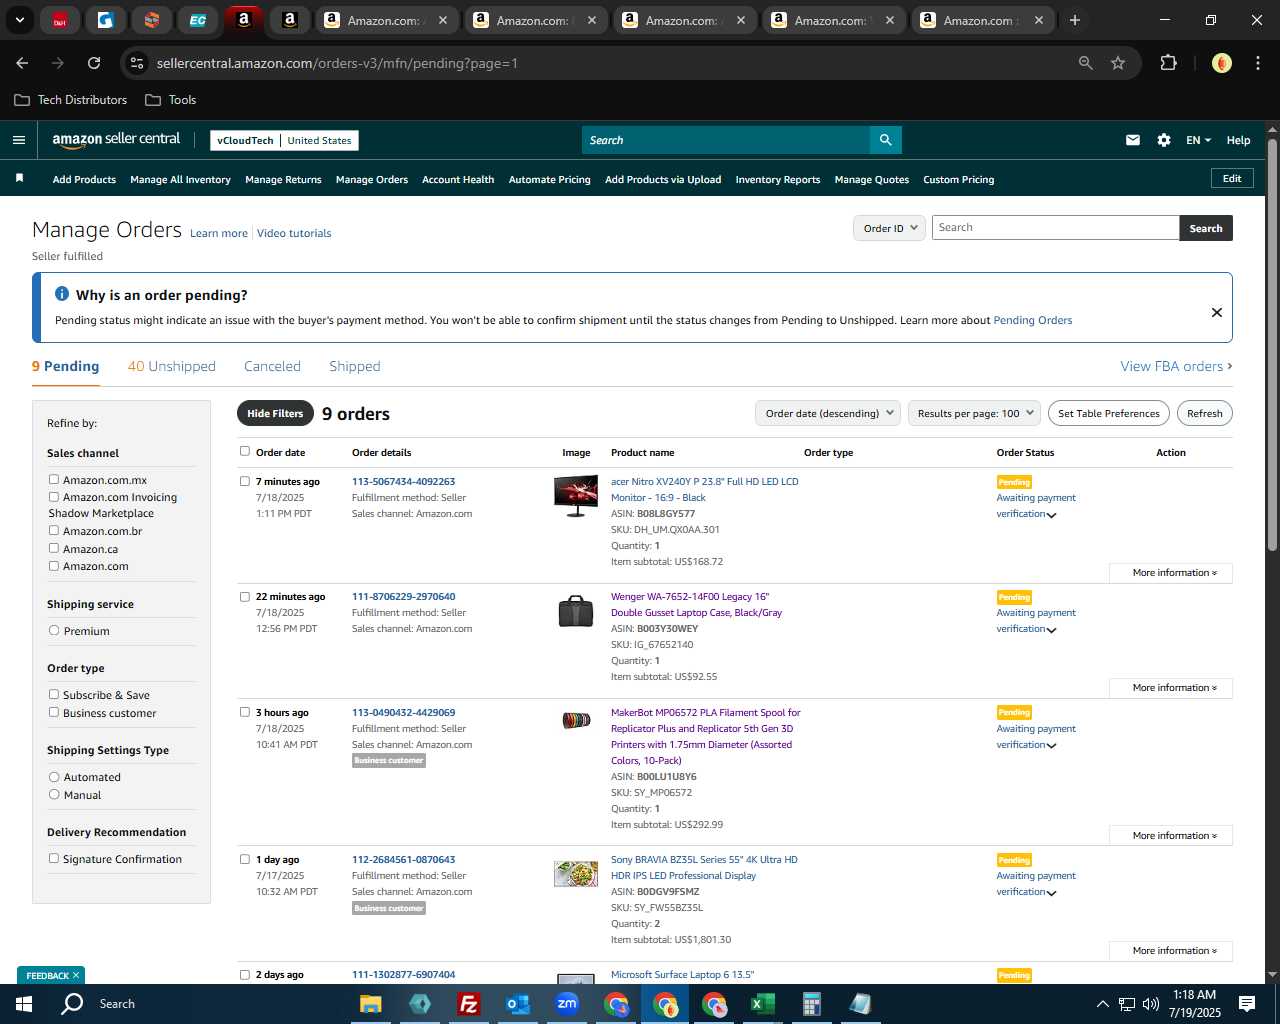The image size is (1280, 1024).
Task: Click the Amazon Seller Central logo
Action: tap(116, 140)
